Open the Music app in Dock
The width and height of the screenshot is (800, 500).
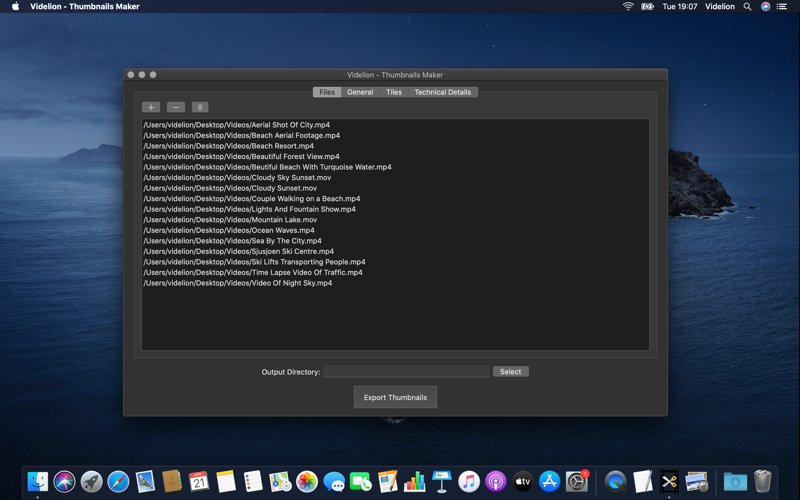[468, 481]
